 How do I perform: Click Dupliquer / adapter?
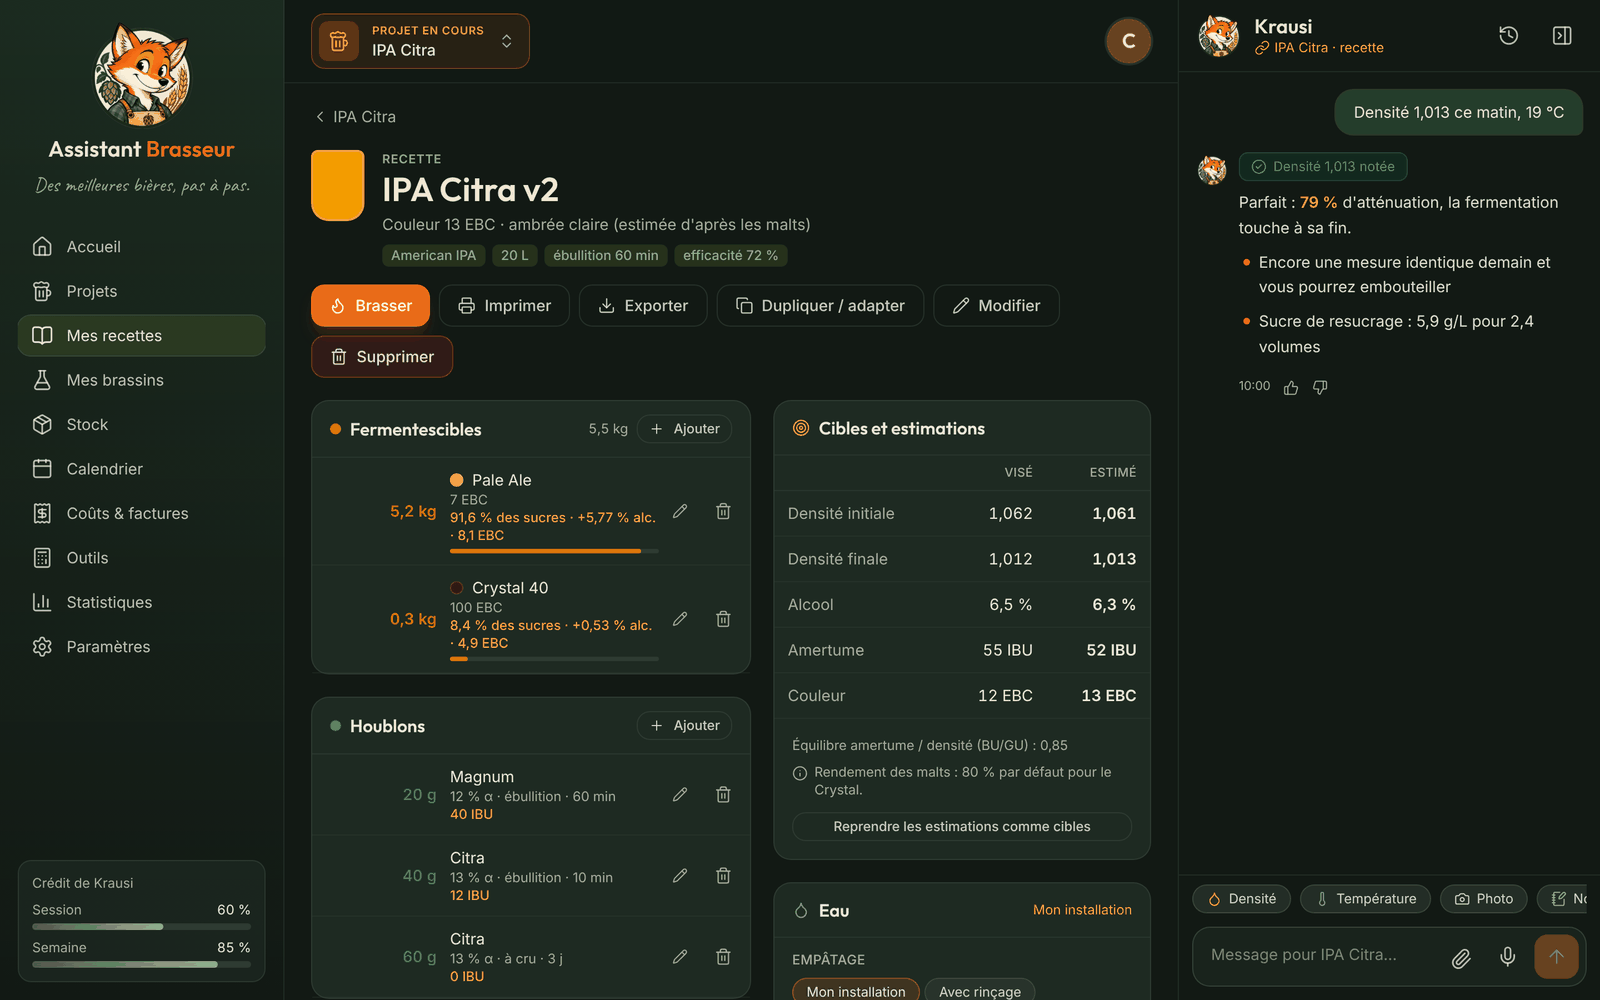click(x=820, y=306)
